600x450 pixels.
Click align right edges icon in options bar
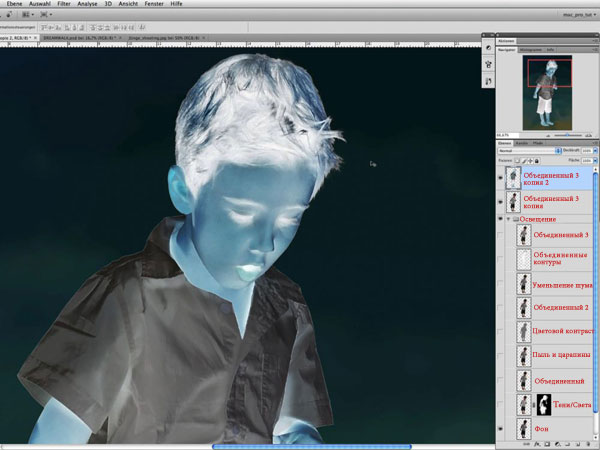pos(82,28)
